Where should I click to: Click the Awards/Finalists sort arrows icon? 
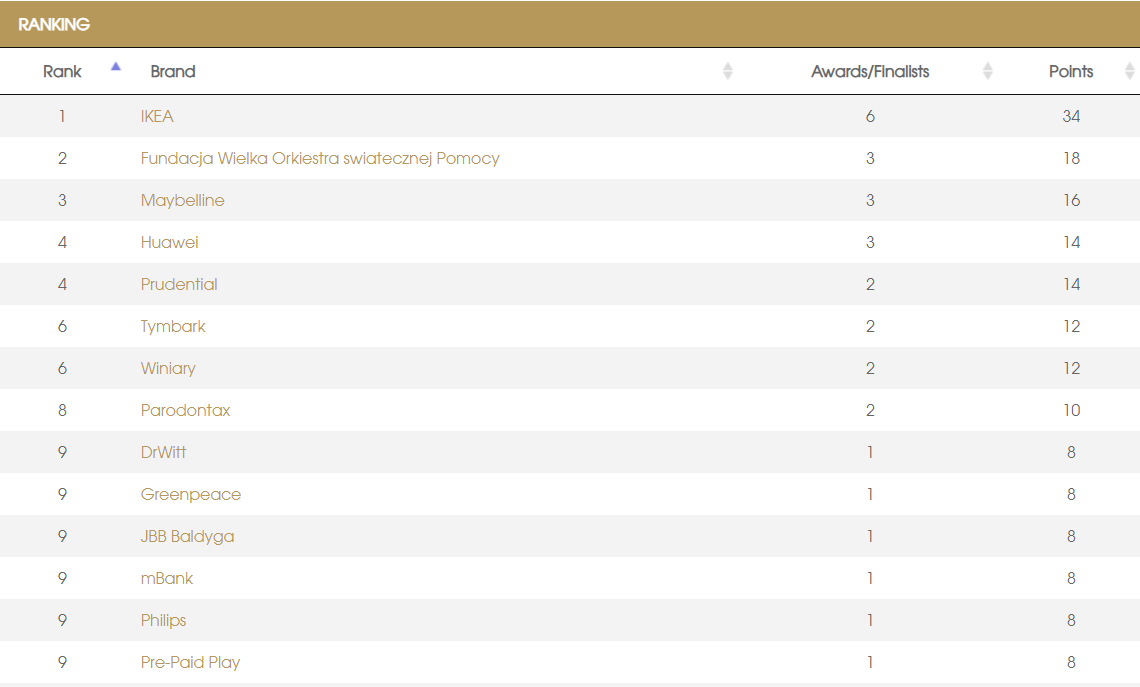(987, 71)
